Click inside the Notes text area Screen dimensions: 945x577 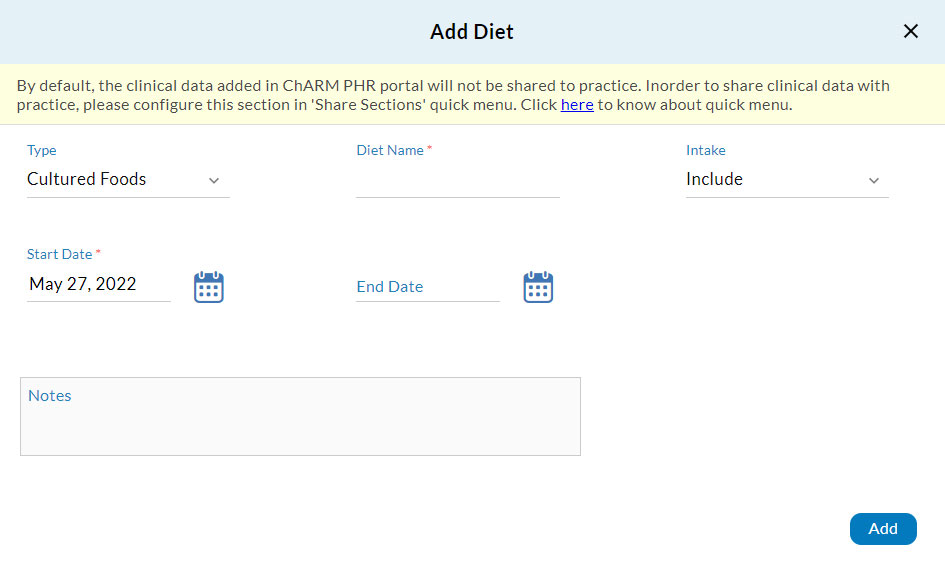coord(300,415)
